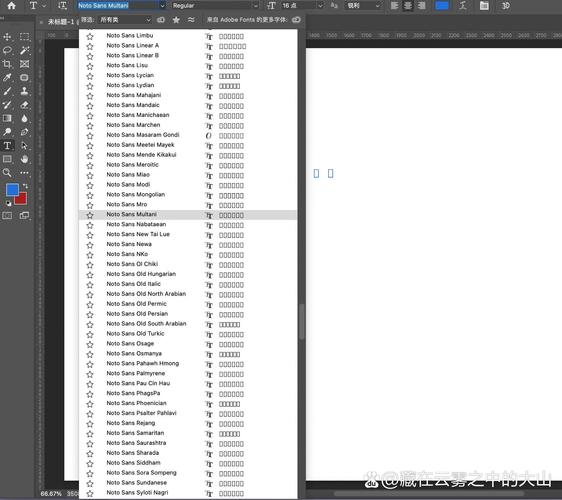Select the Brush tool

tap(7, 91)
